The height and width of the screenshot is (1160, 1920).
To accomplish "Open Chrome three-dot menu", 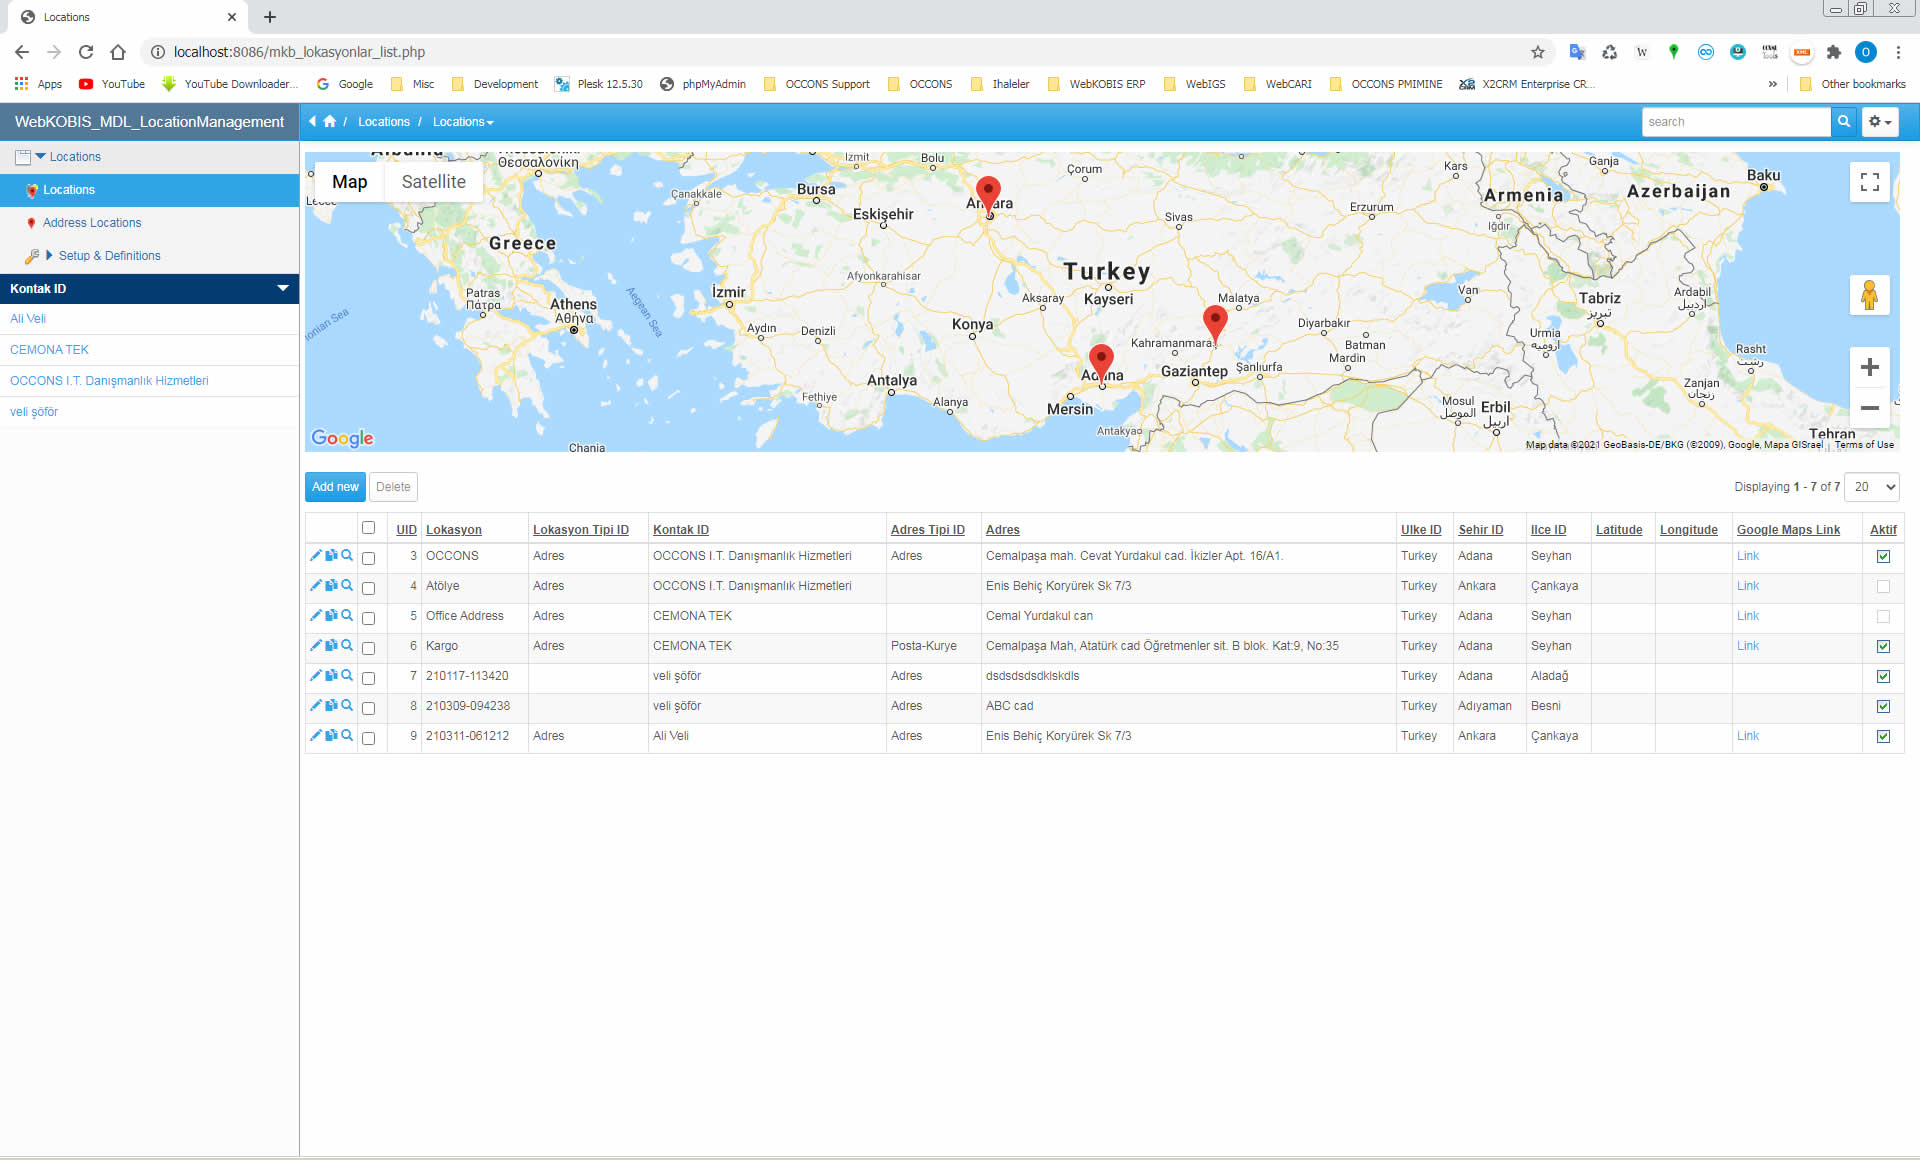I will point(1898,52).
